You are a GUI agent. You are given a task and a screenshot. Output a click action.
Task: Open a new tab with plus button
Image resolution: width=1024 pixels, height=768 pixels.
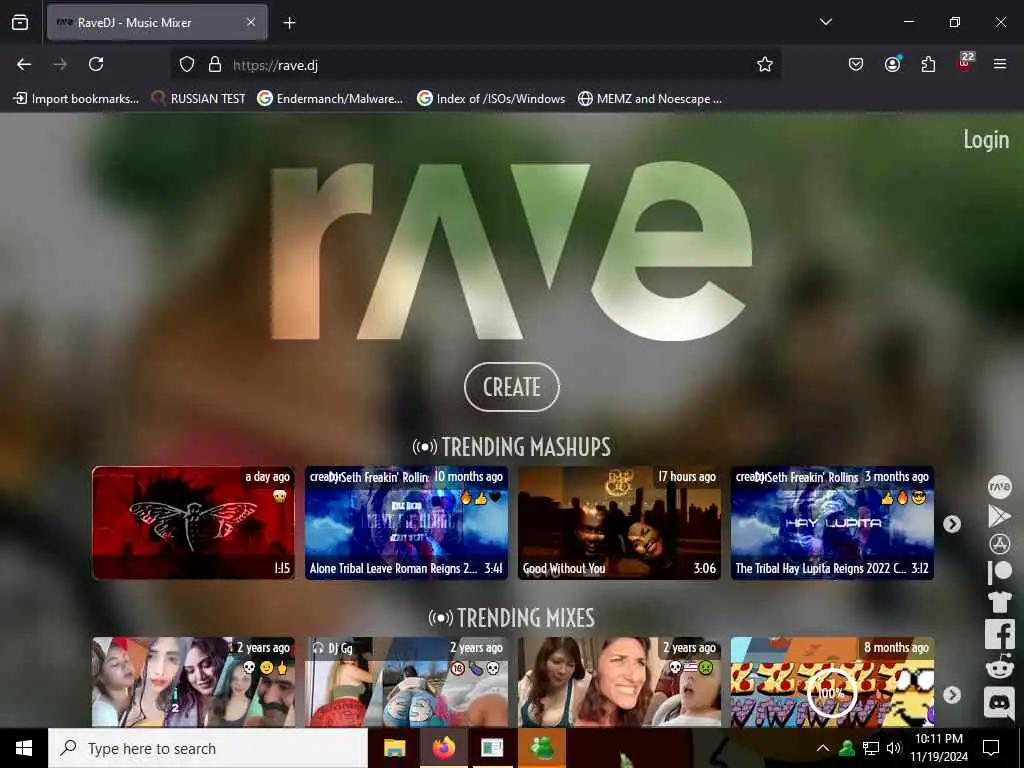pos(289,23)
